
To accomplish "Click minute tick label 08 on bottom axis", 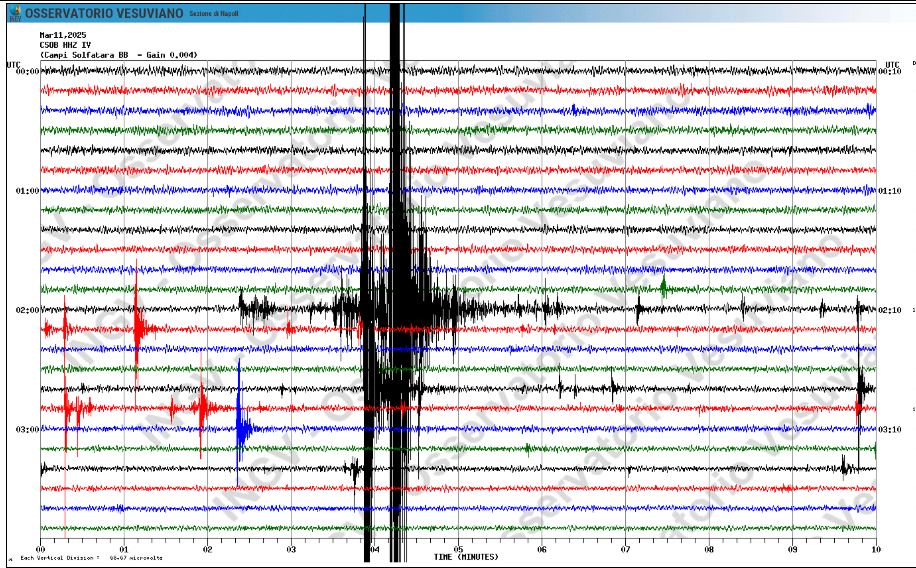I will [x=709, y=549].
